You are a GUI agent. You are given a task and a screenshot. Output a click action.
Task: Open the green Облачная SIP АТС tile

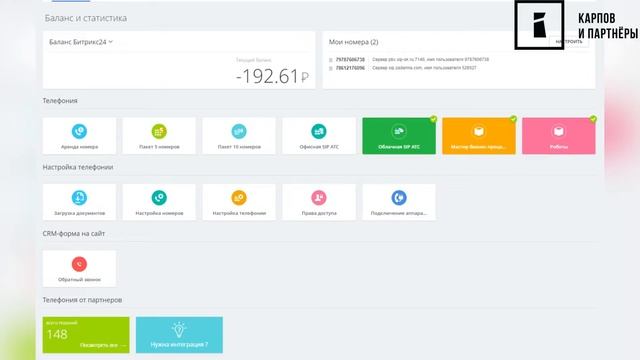[x=399, y=136]
